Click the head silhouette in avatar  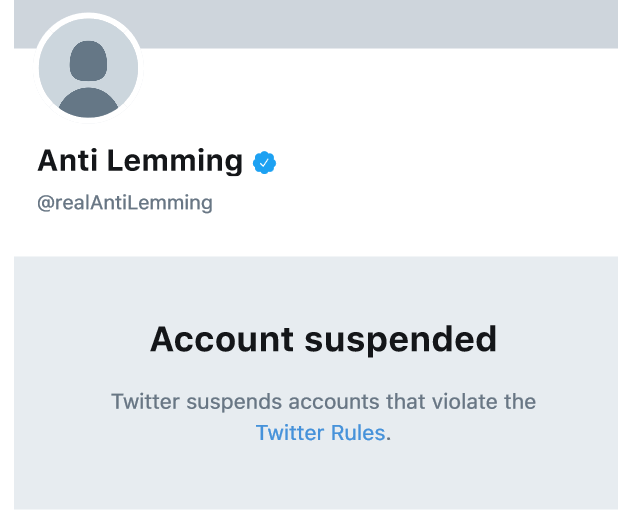coord(88,60)
